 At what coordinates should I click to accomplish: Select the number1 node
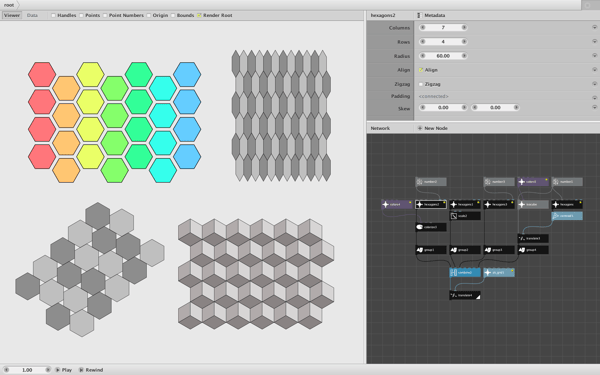tap(567, 182)
